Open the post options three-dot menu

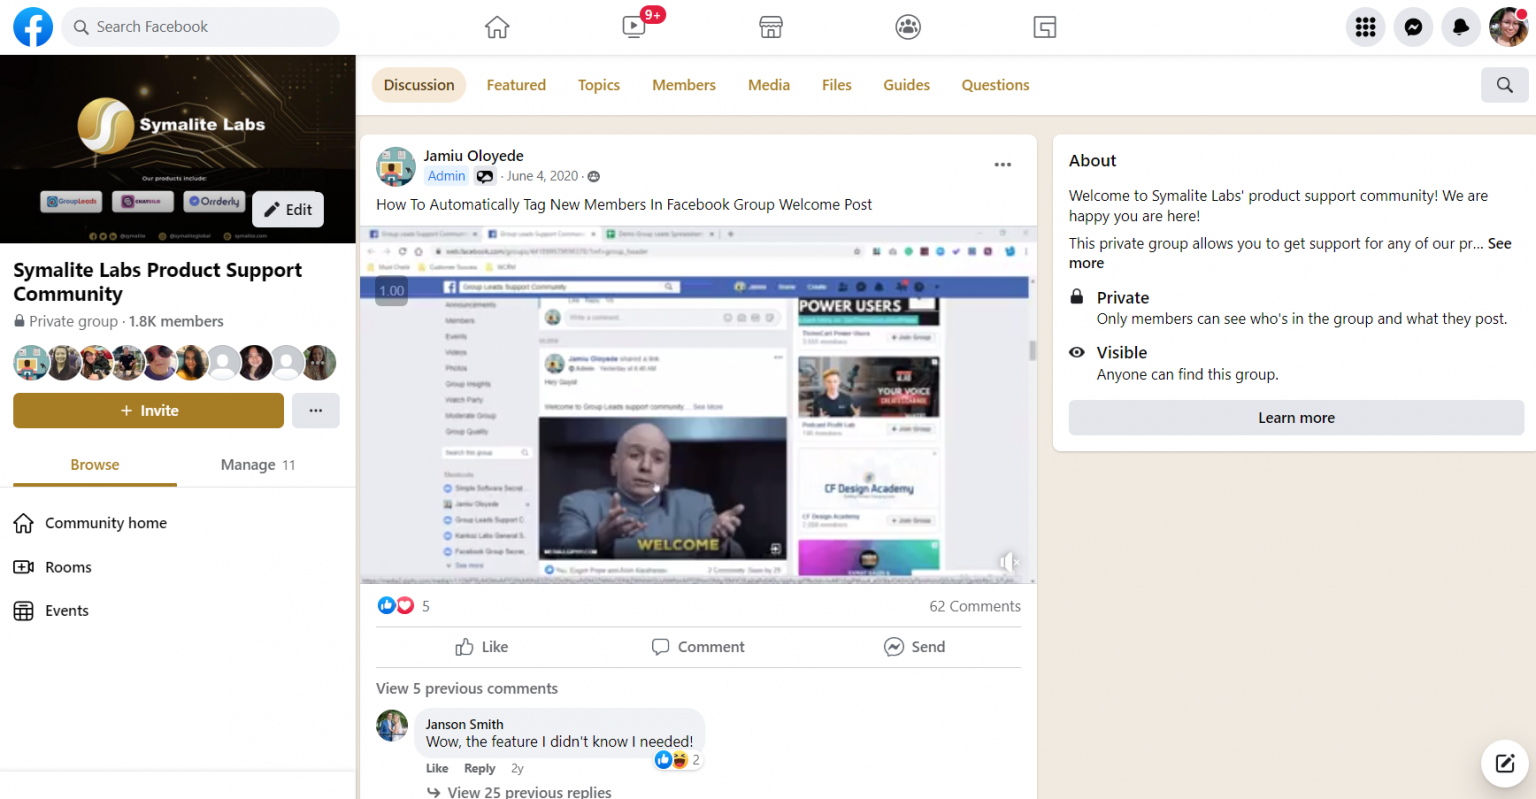(x=1002, y=164)
